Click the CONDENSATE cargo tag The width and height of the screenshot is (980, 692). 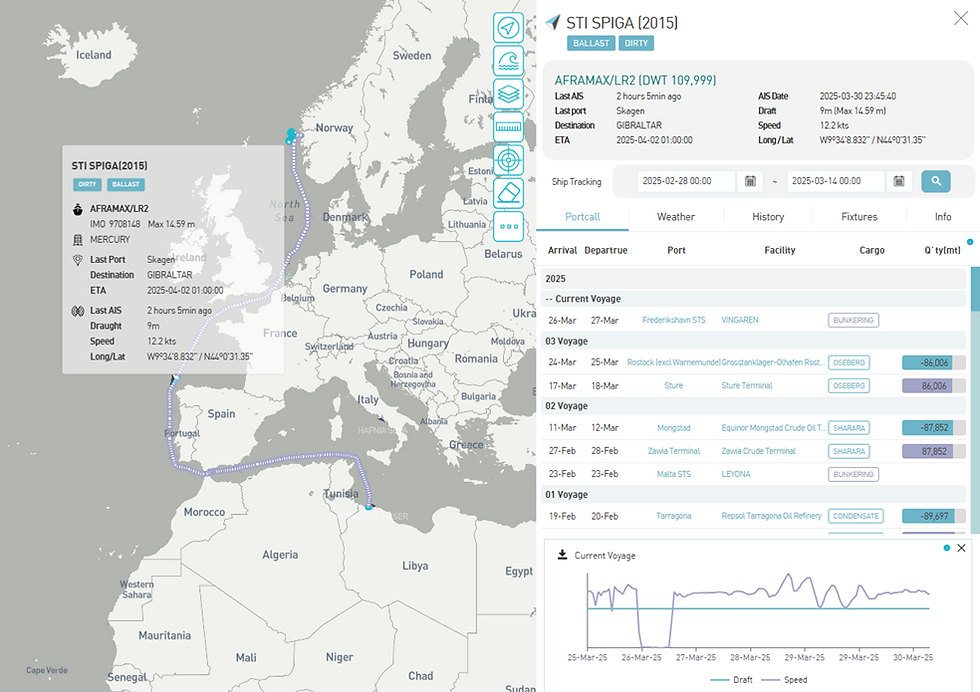(x=856, y=516)
